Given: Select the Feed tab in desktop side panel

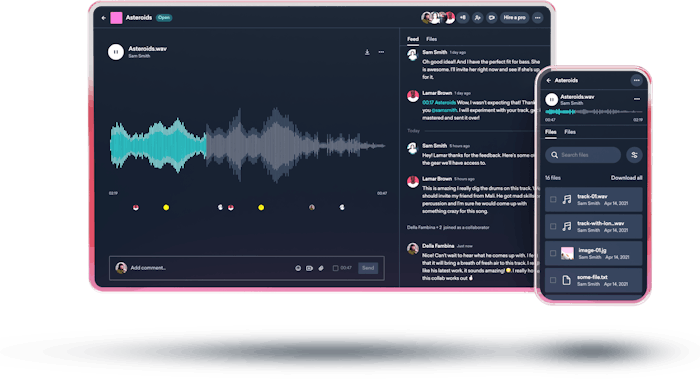Looking at the screenshot, I should (412, 39).
